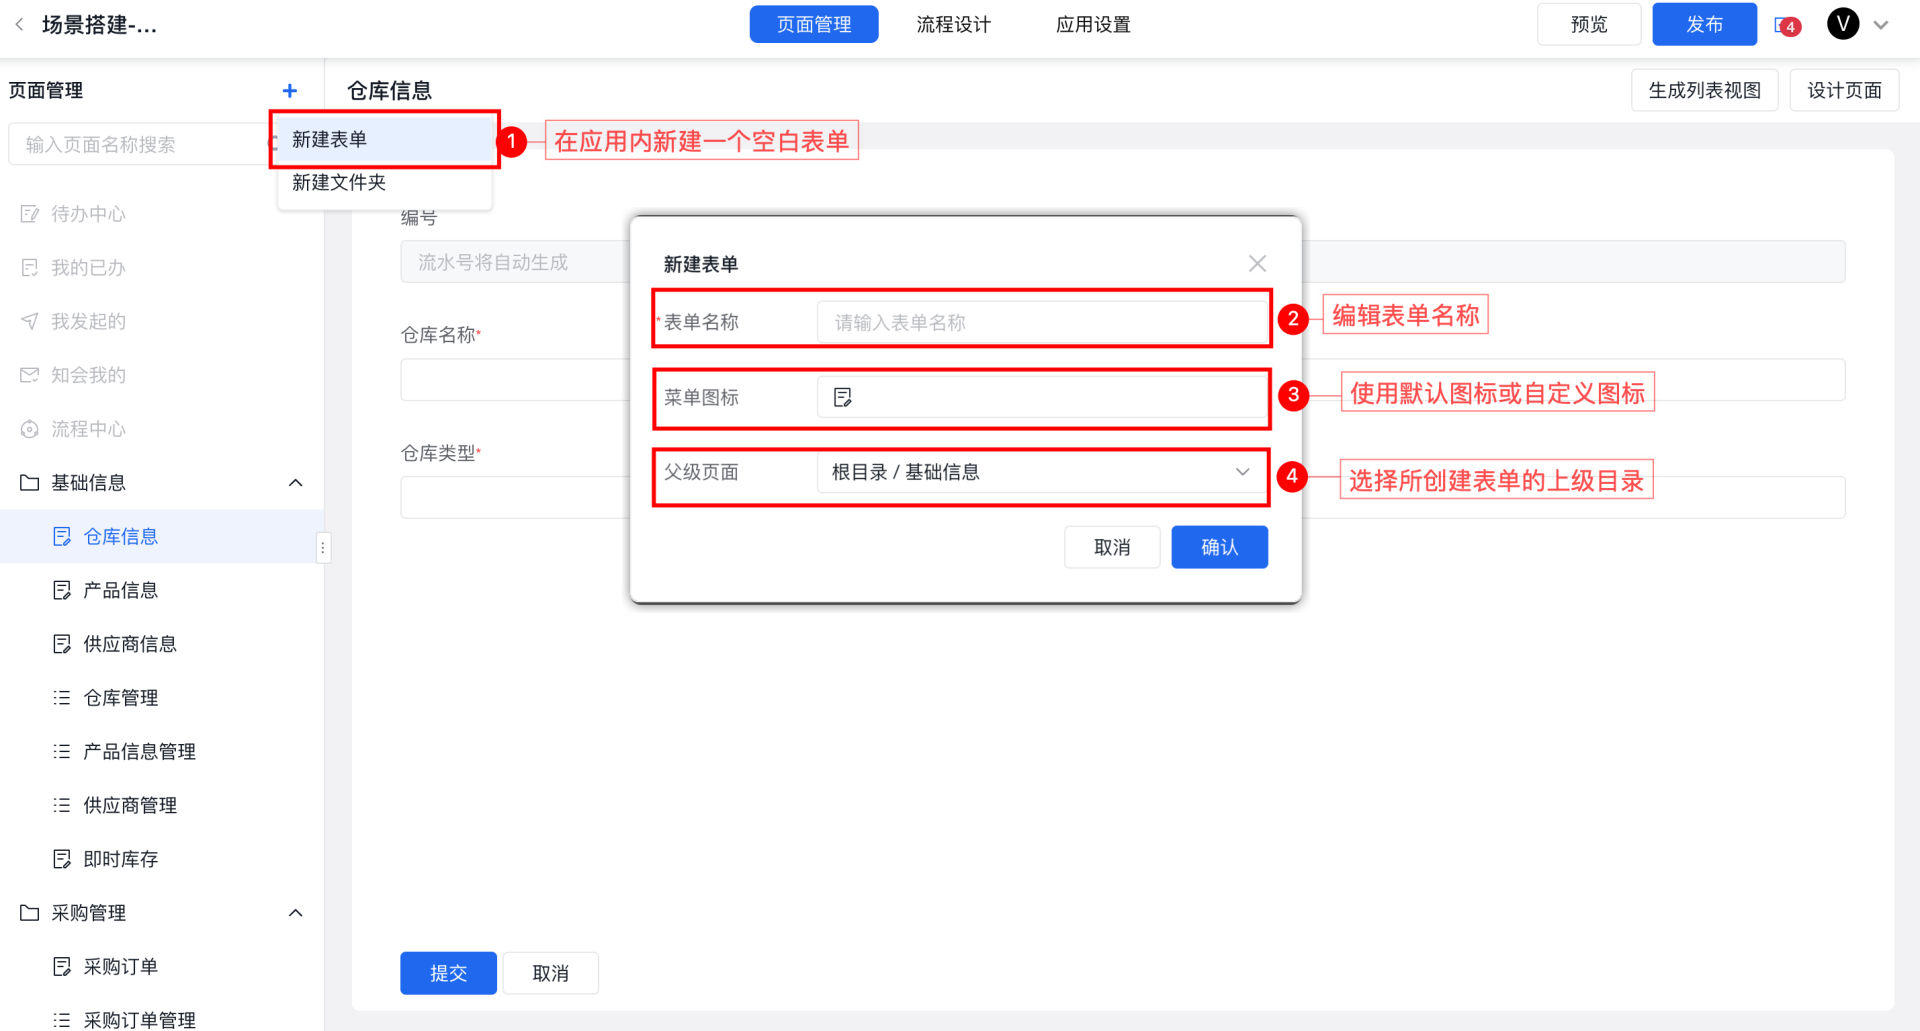Click the 确认 button in dialog

click(x=1219, y=547)
